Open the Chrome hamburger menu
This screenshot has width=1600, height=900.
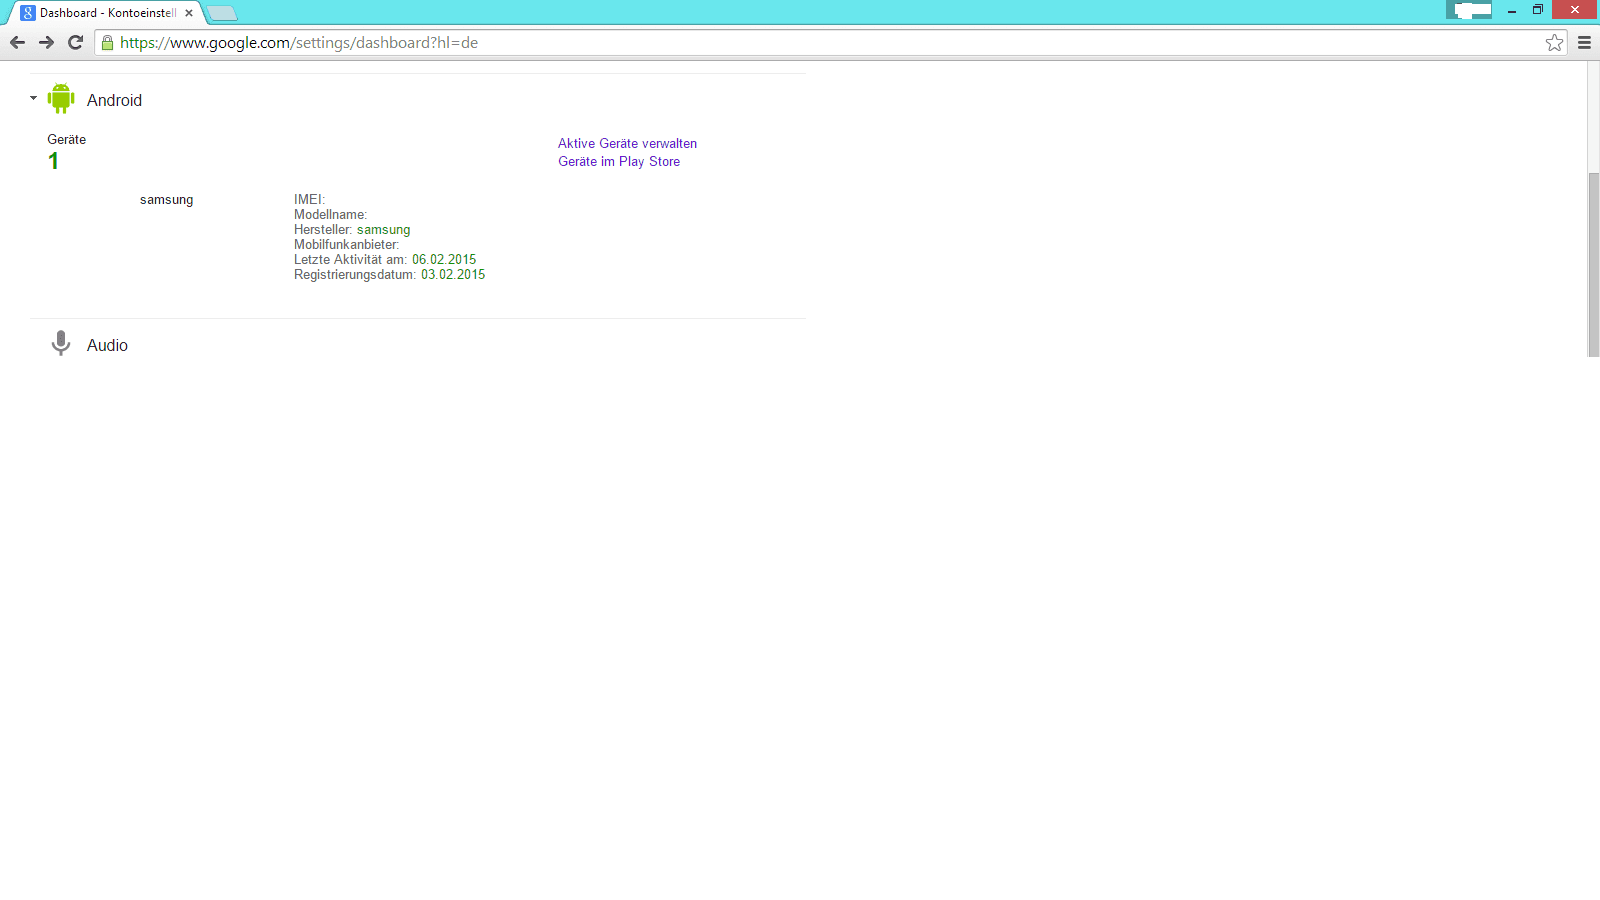click(x=1584, y=42)
